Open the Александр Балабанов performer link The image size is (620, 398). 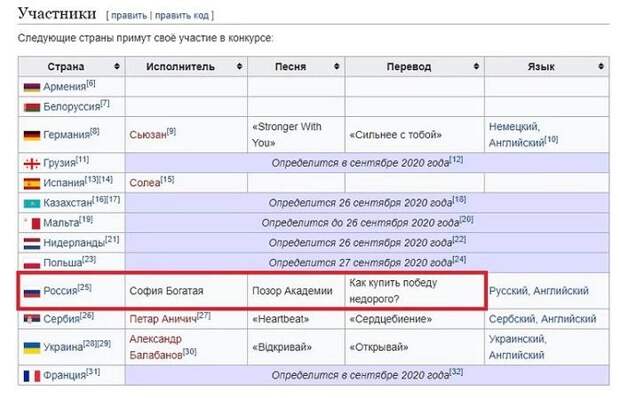point(156,347)
